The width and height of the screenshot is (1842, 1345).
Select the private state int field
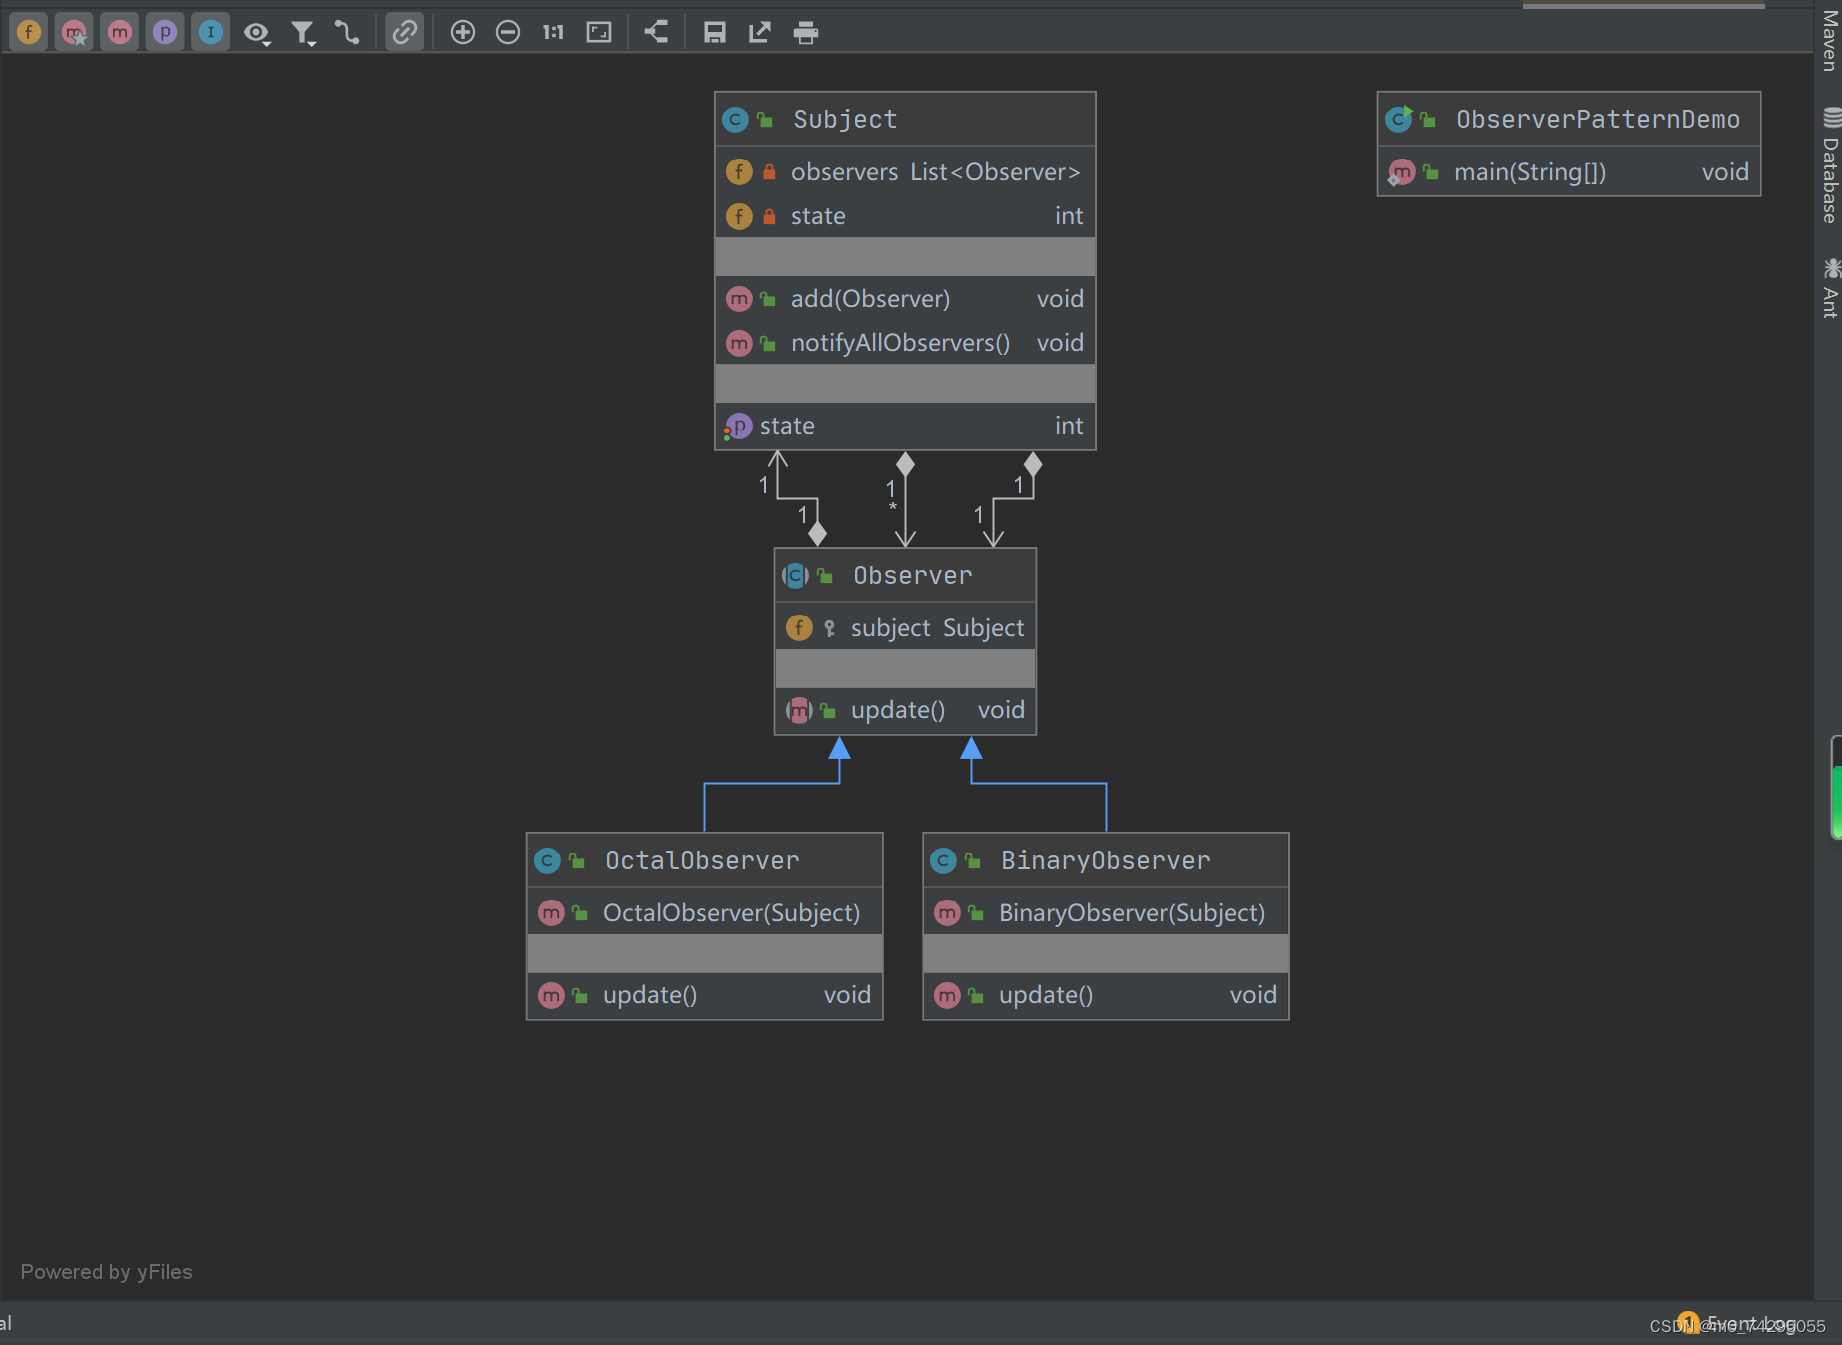[905, 216]
